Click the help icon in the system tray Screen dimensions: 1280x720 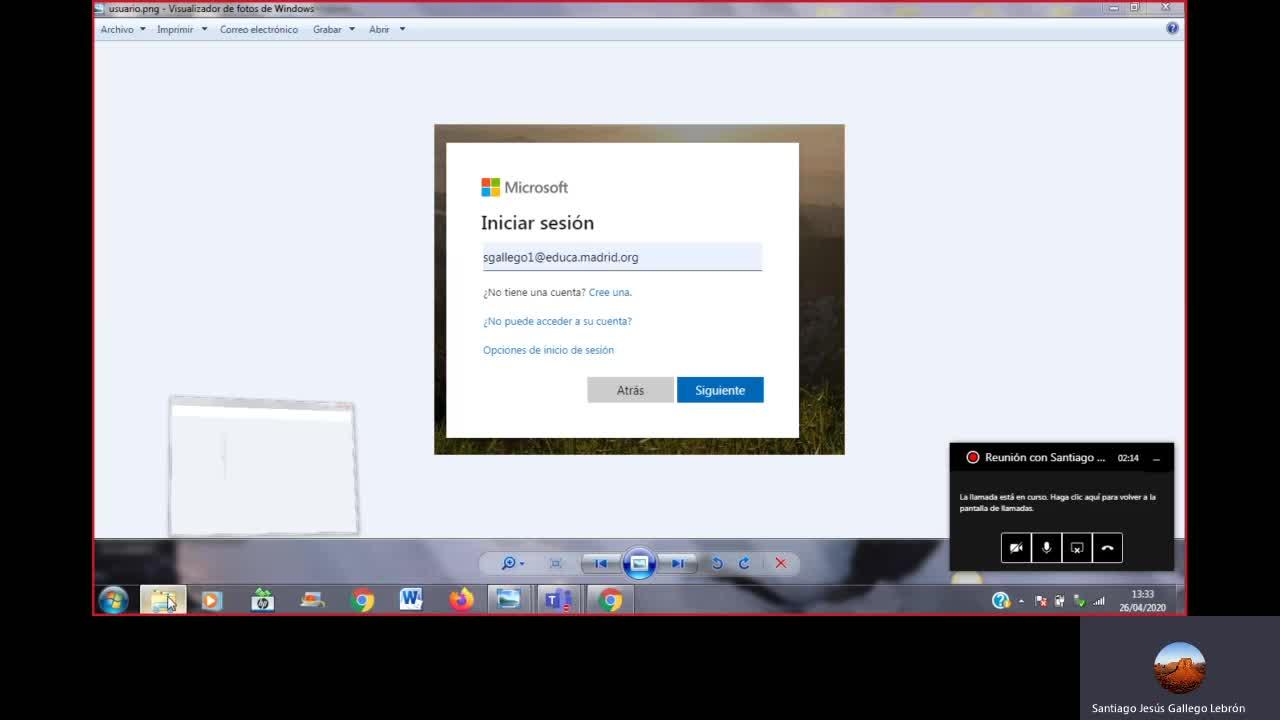point(1000,600)
